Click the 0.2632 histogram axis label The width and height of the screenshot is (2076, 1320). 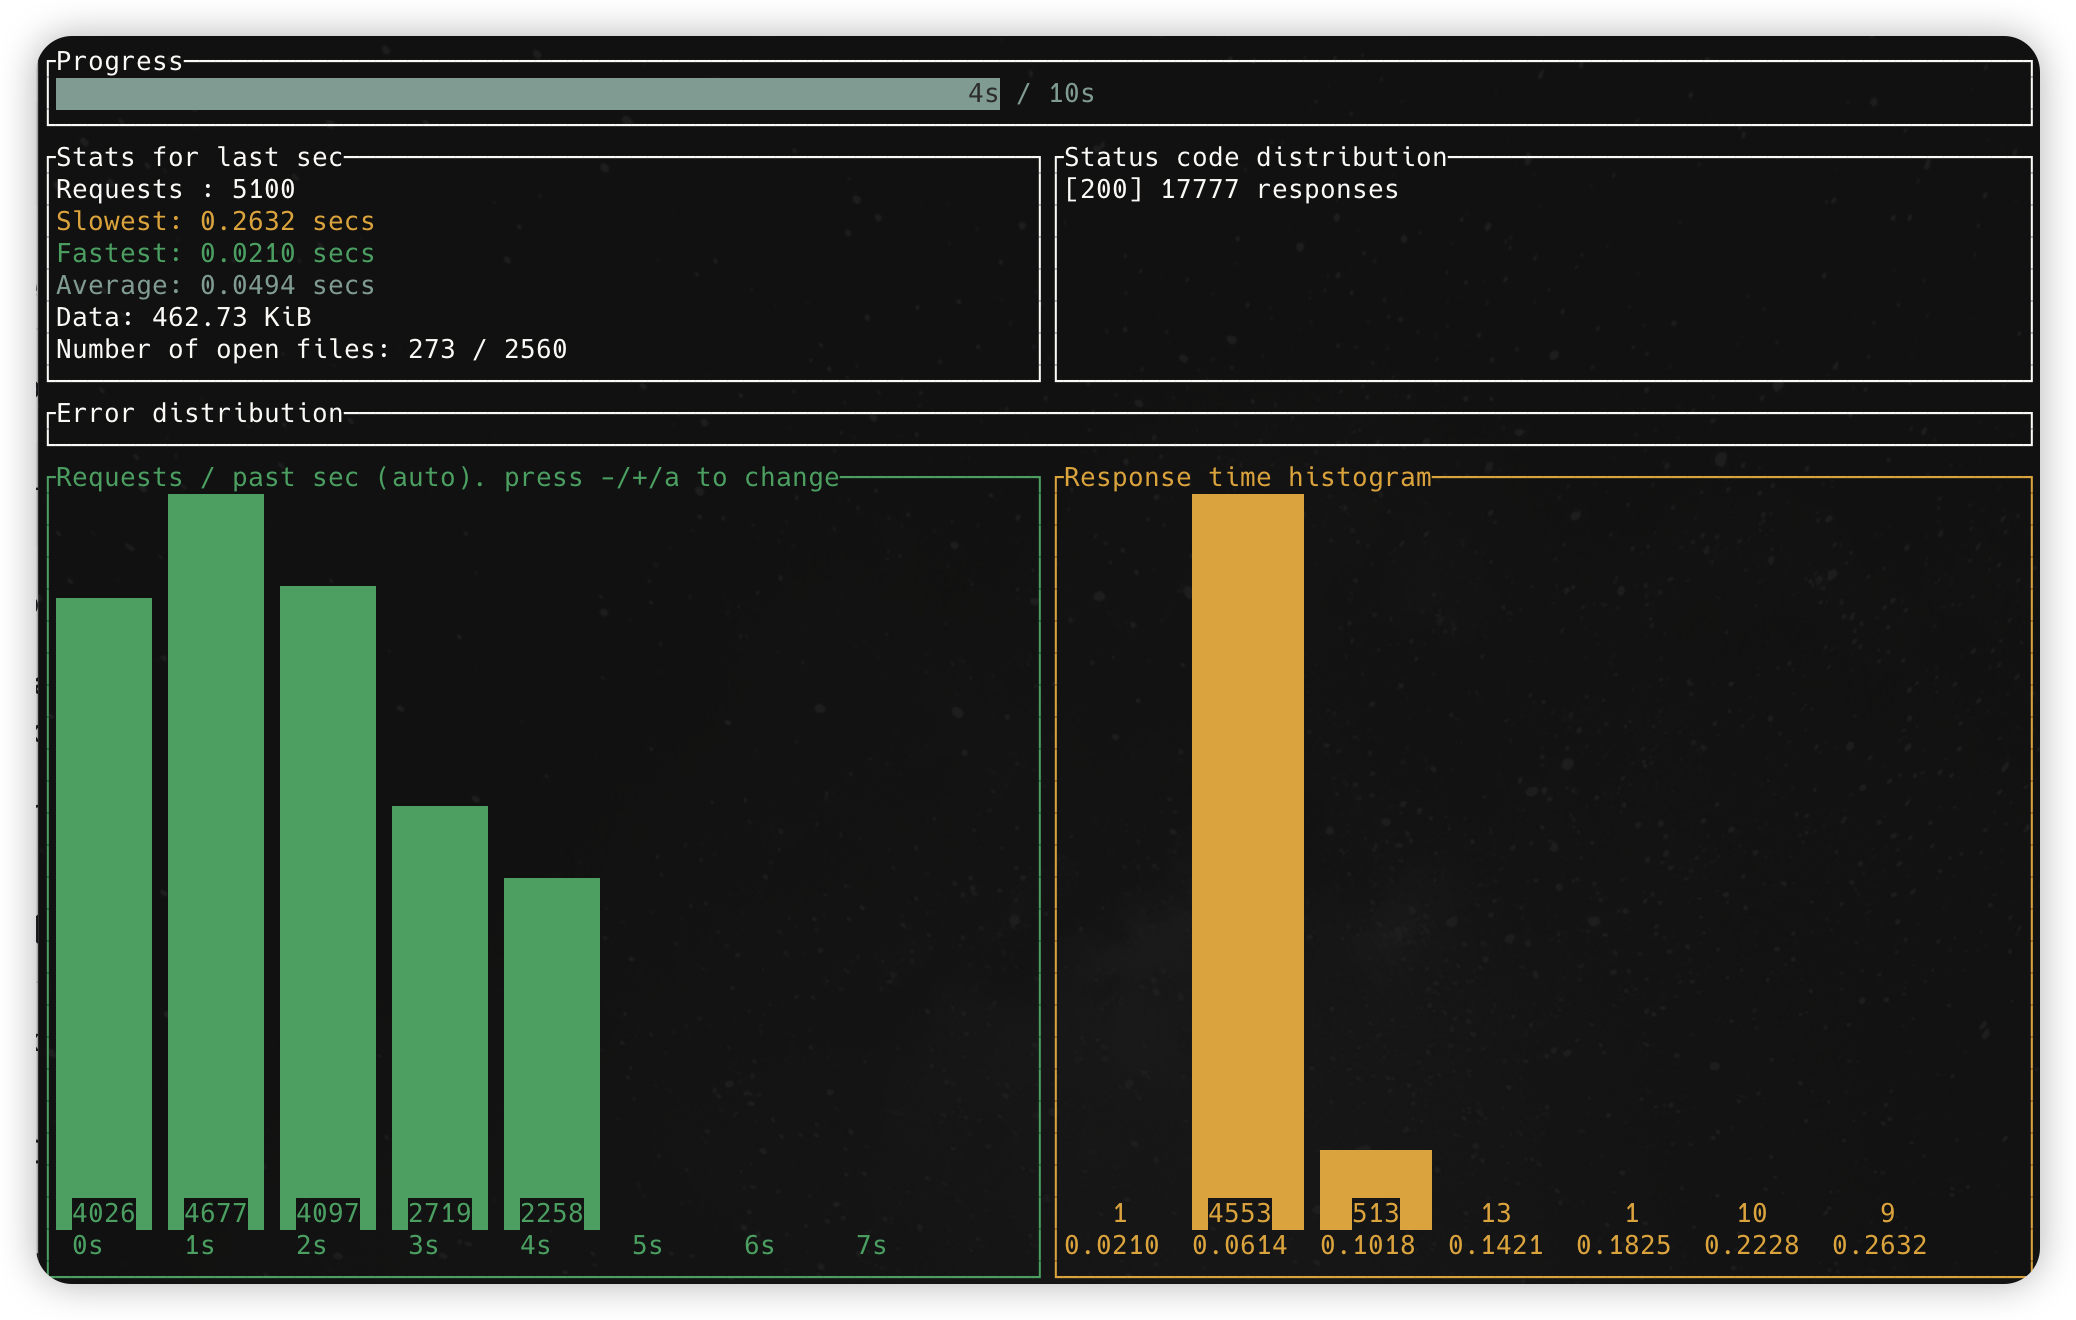(1879, 1246)
